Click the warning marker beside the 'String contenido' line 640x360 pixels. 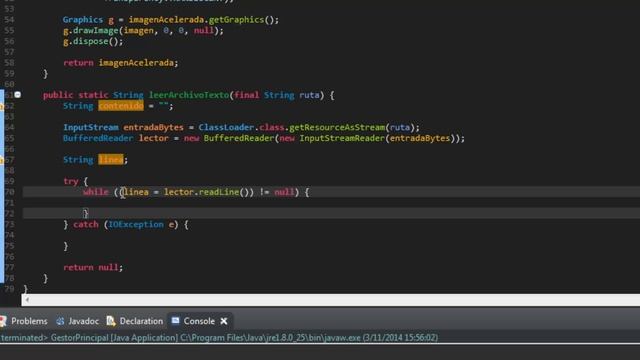click(2, 106)
